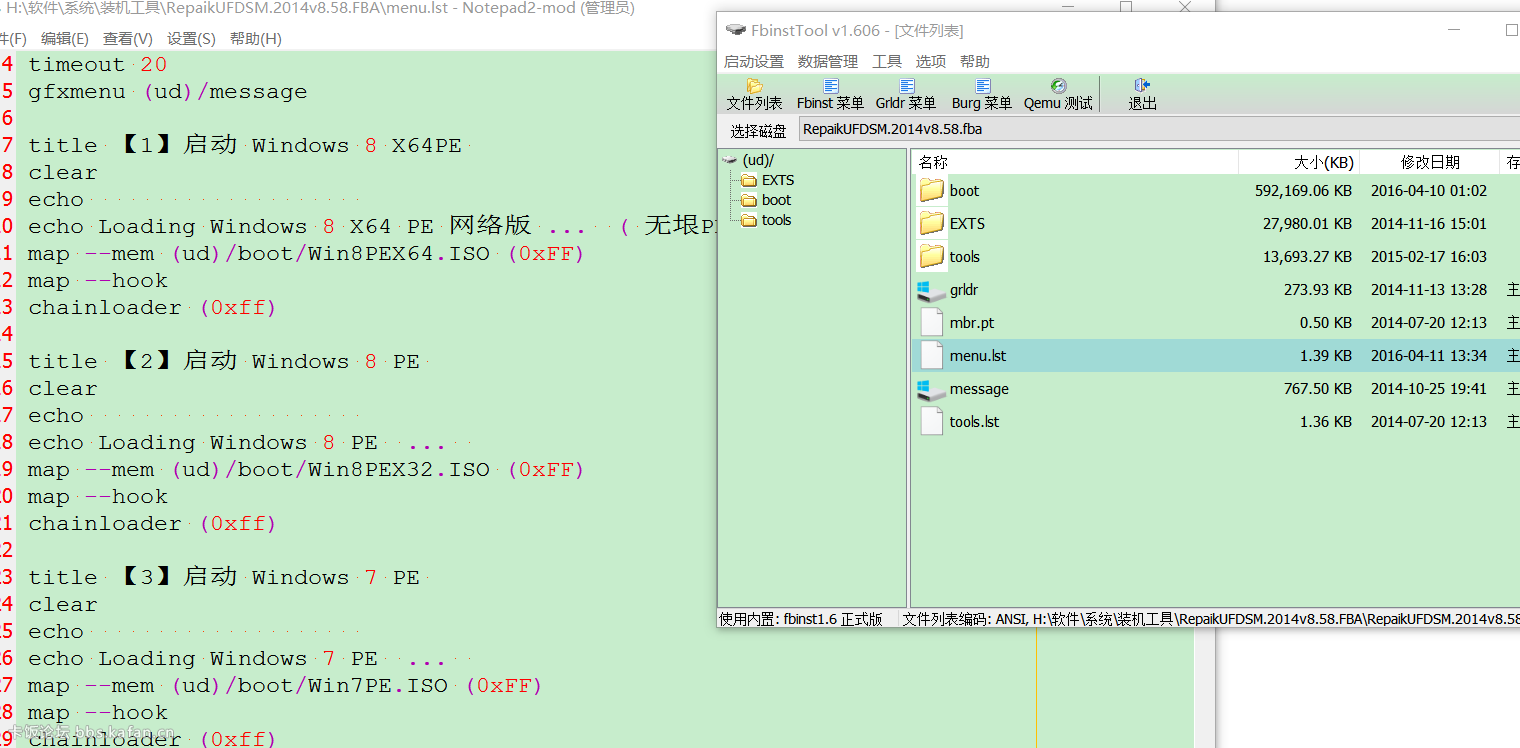Open the 选择磁盘 disk dropdown field
This screenshot has height=748, width=1520.
point(1158,129)
